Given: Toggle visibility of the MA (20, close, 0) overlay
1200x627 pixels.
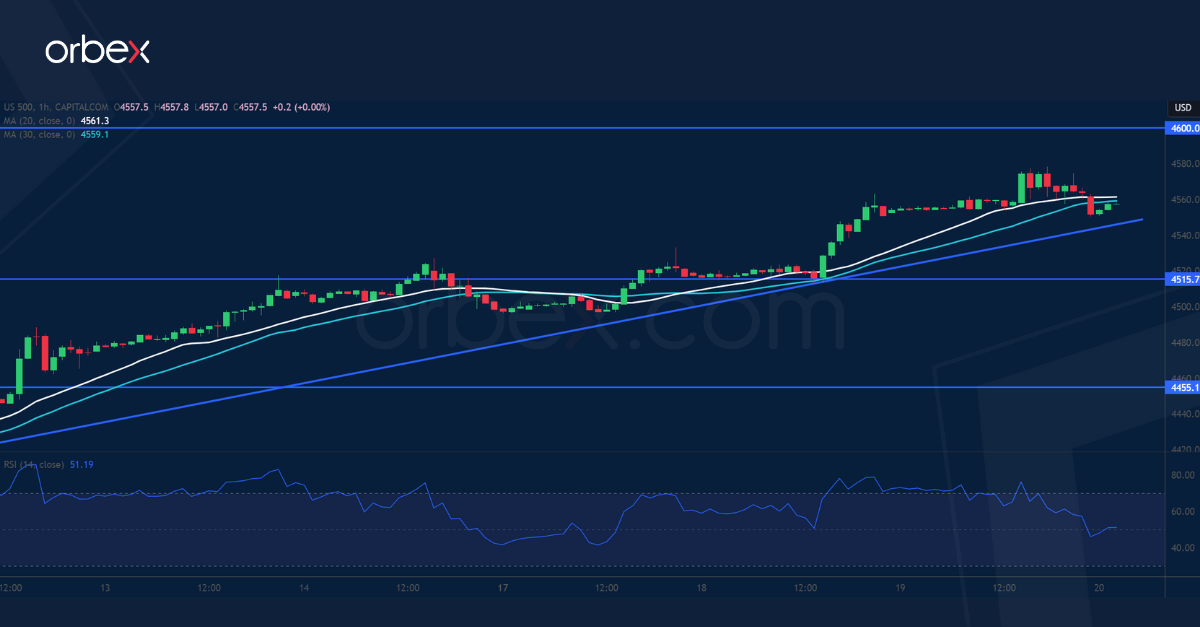Looking at the screenshot, I should tap(38, 120).
